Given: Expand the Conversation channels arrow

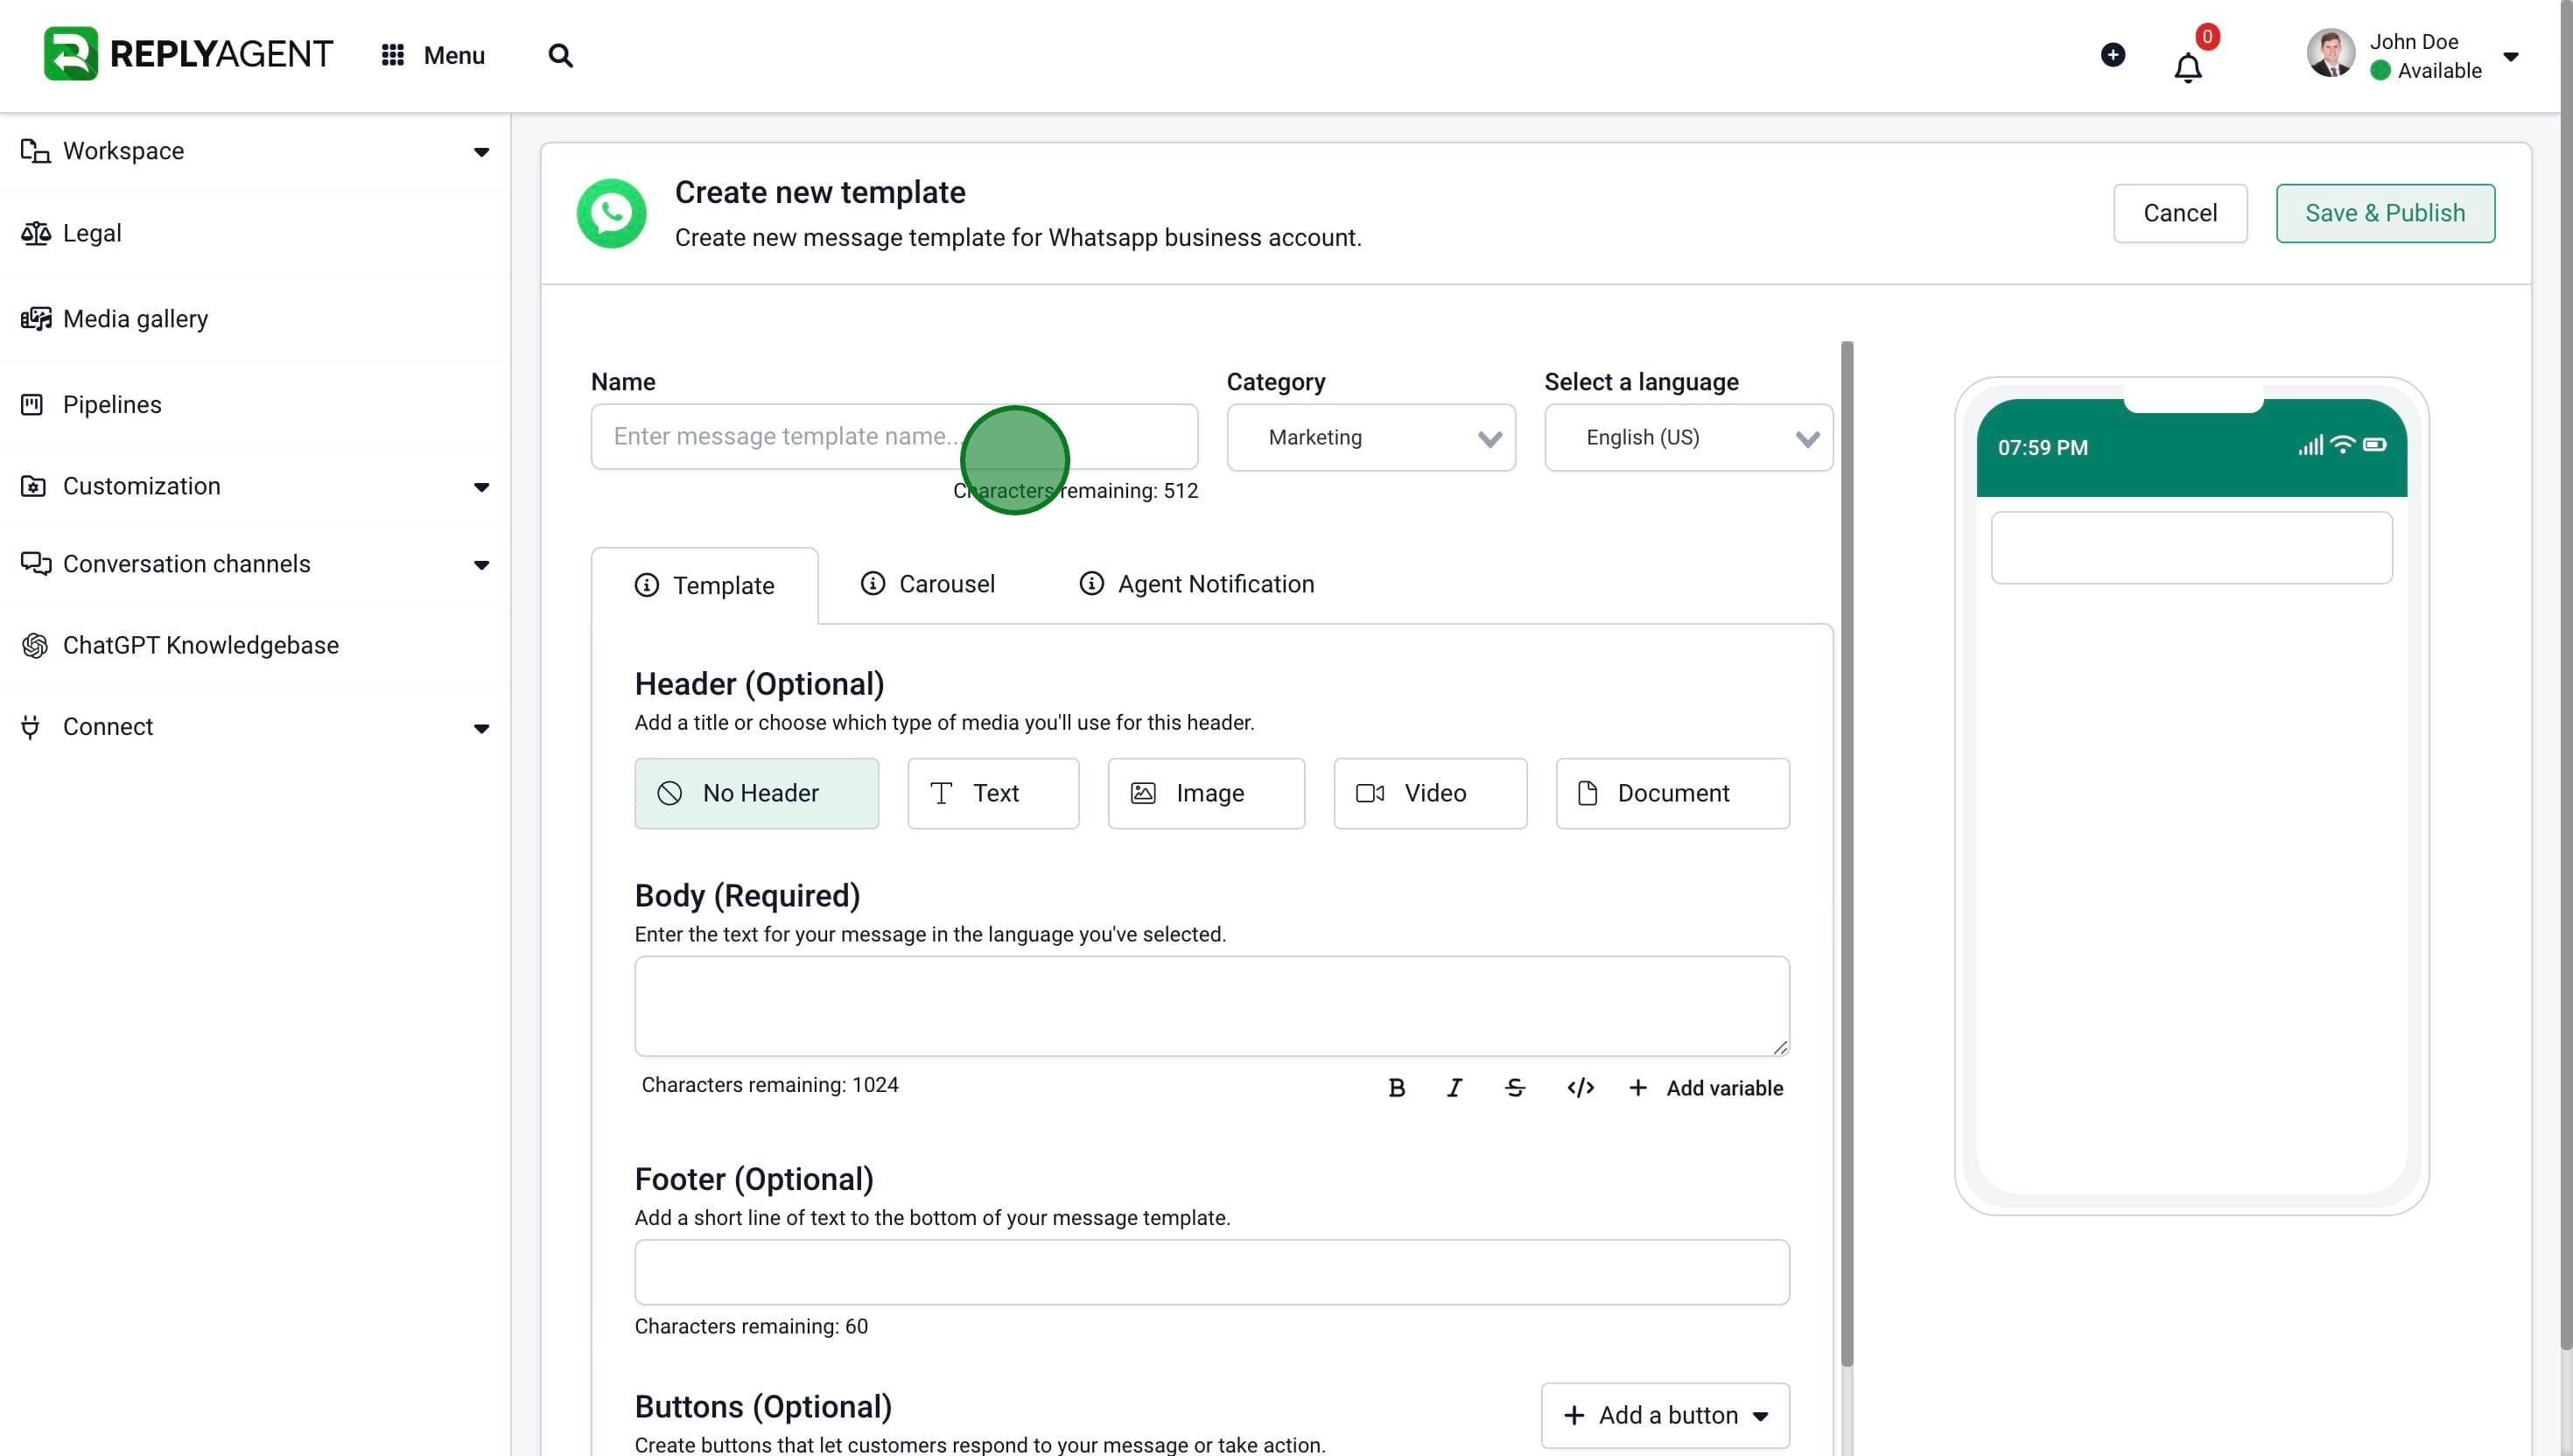Looking at the screenshot, I should pyautogui.click(x=481, y=565).
